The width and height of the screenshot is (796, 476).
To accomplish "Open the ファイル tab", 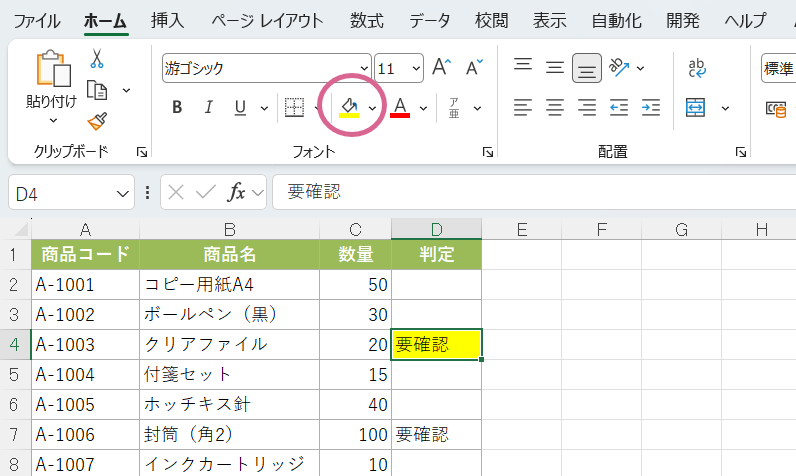I will (x=37, y=21).
